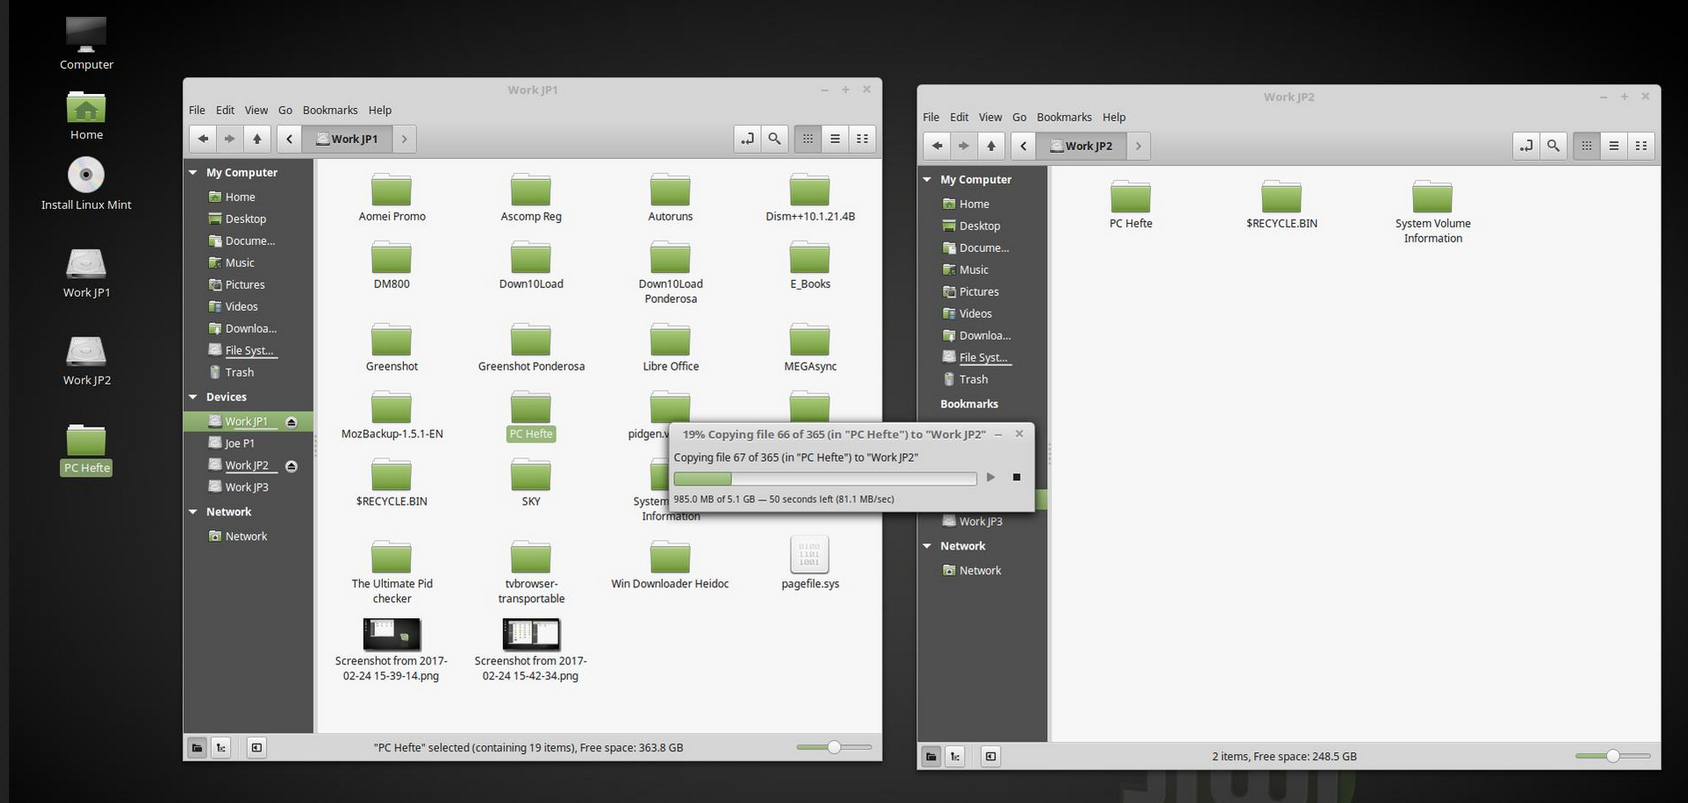Open Bookmarks menu in Work JP1 window
Image resolution: width=1688 pixels, height=803 pixels.
click(x=330, y=110)
